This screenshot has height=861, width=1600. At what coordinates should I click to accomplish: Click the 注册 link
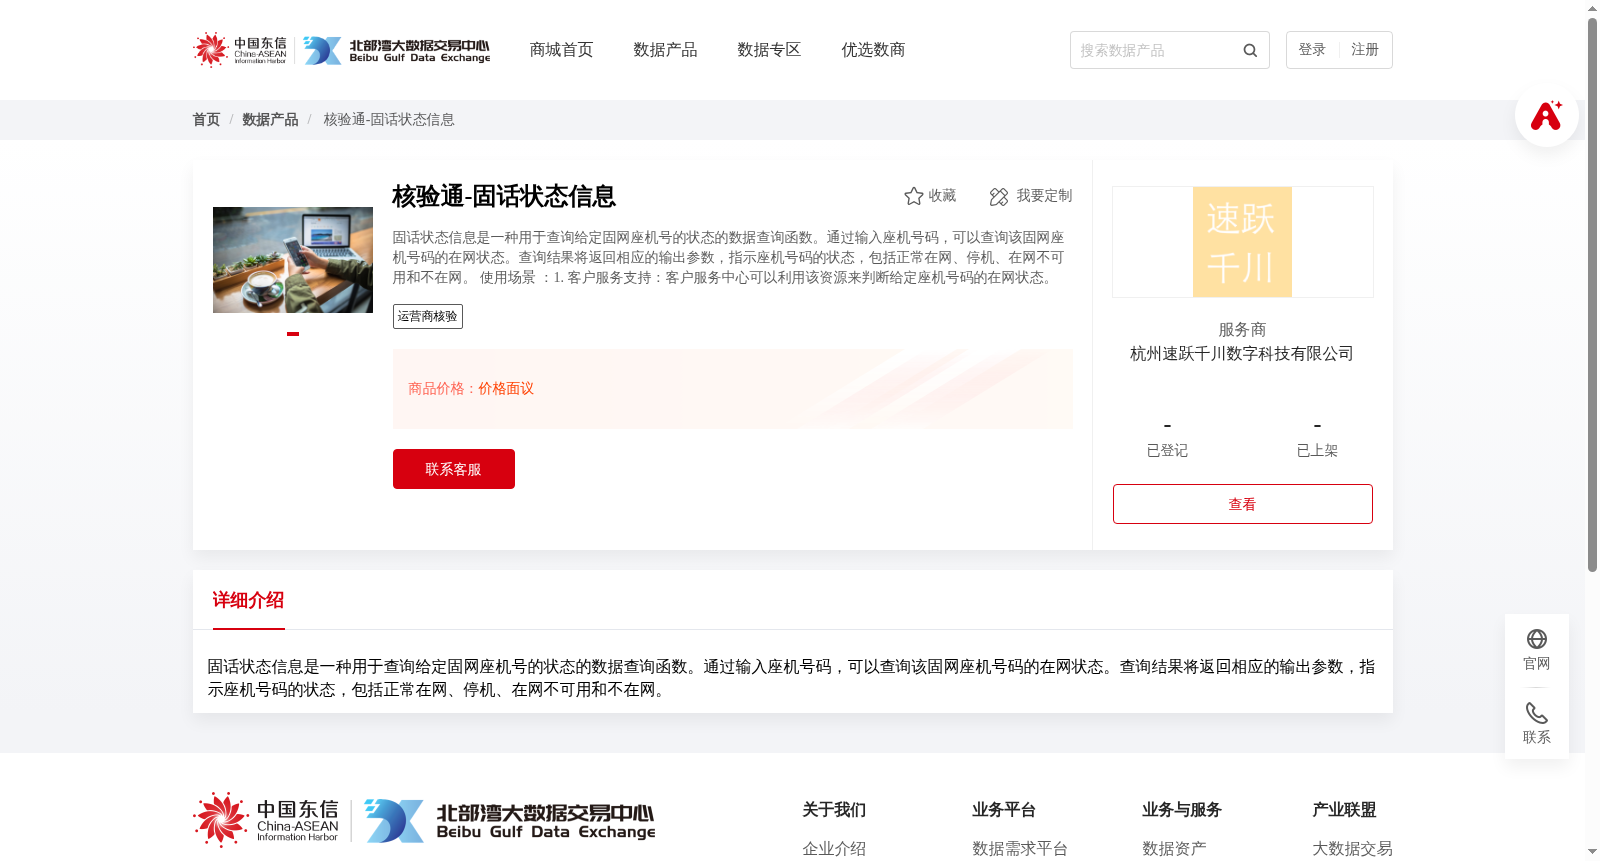[1365, 50]
